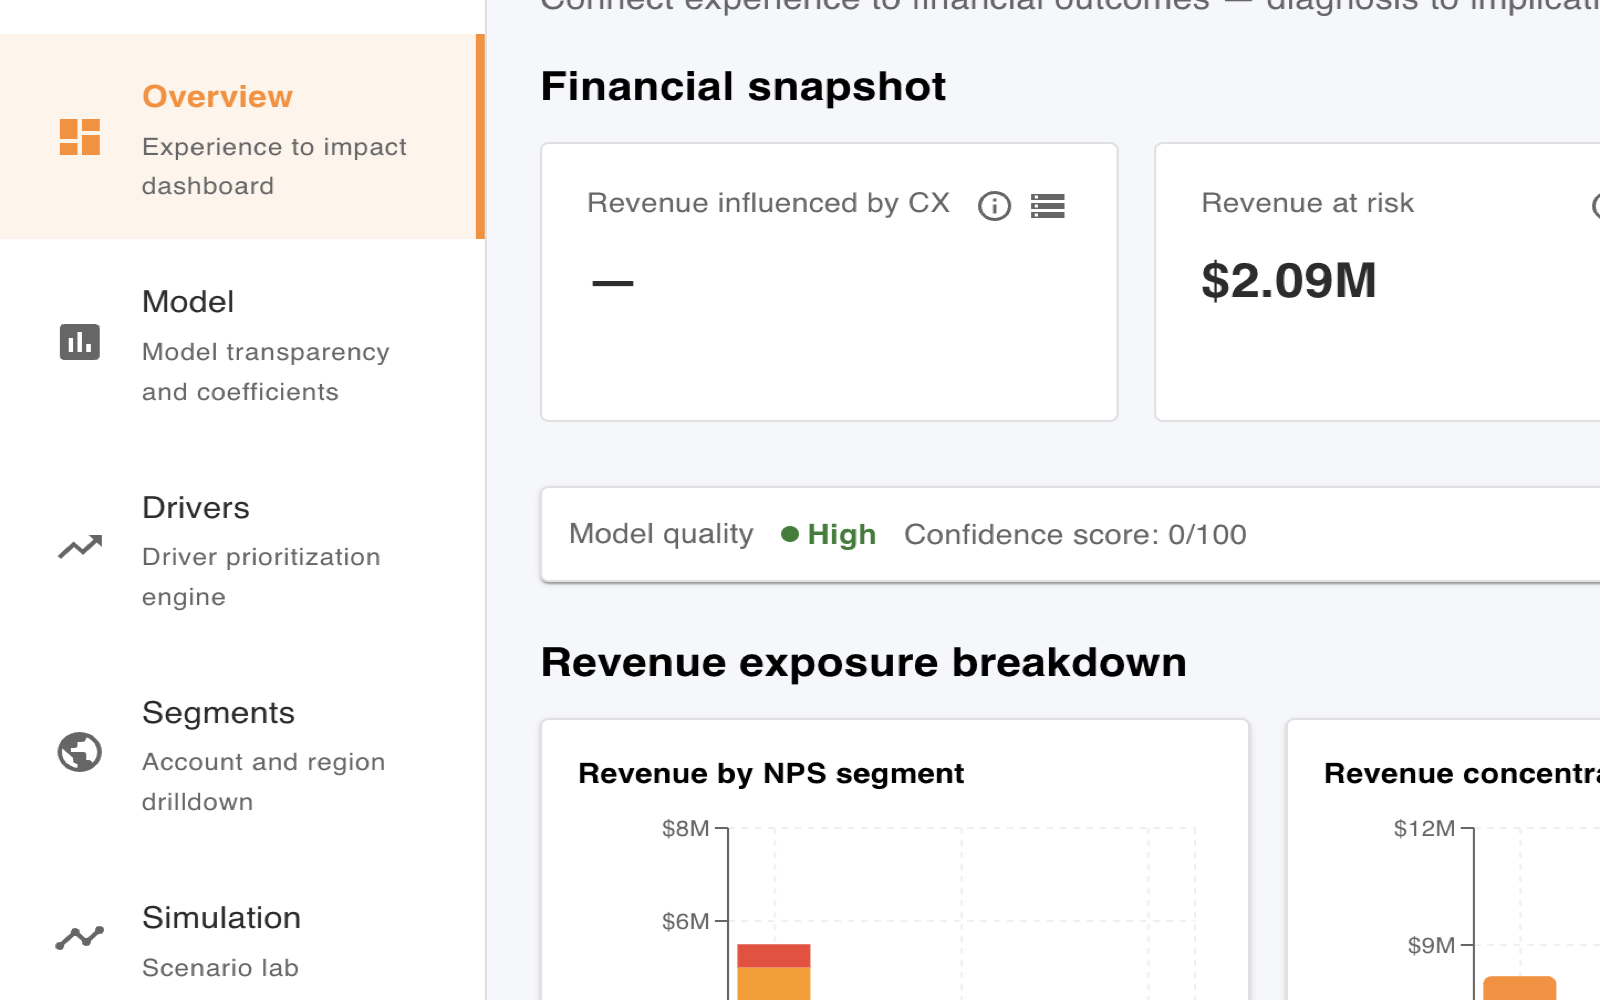This screenshot has height=1000, width=1600.
Task: Go to the Model section
Action: pos(240,342)
